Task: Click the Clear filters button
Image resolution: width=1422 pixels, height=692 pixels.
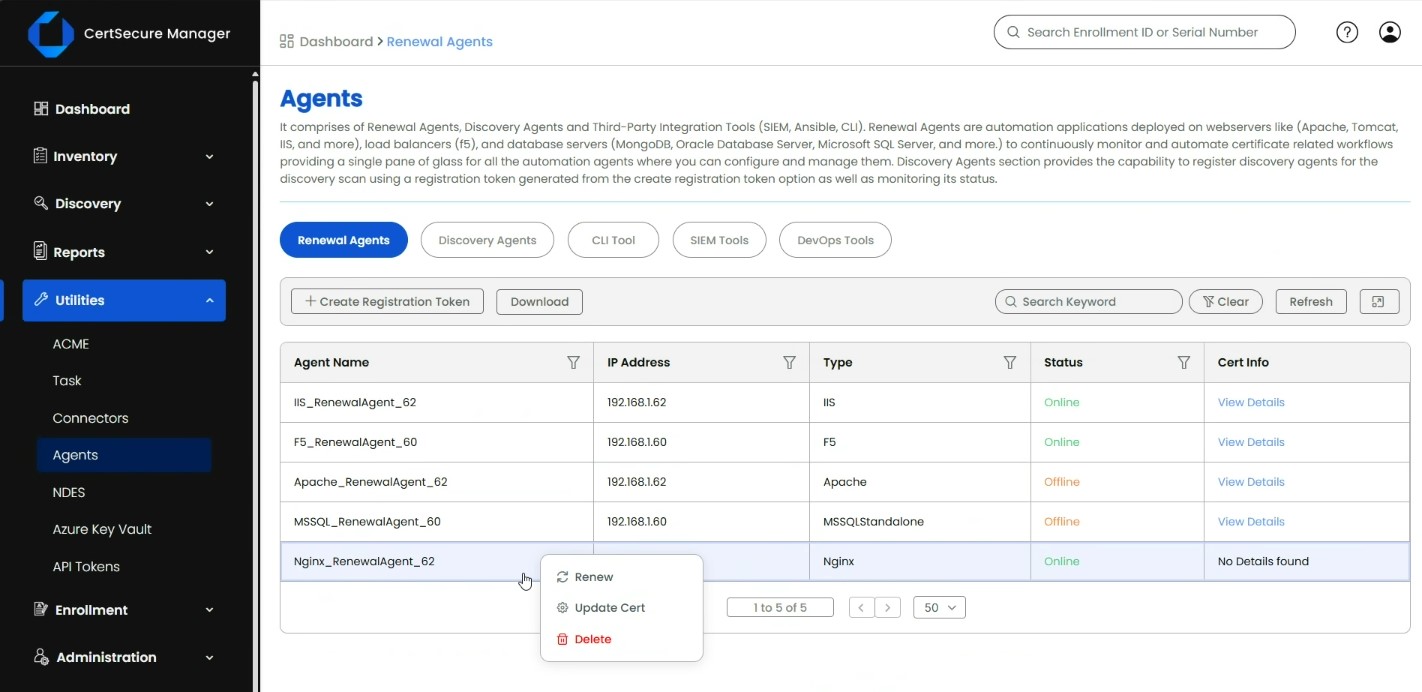Action: 1226,301
